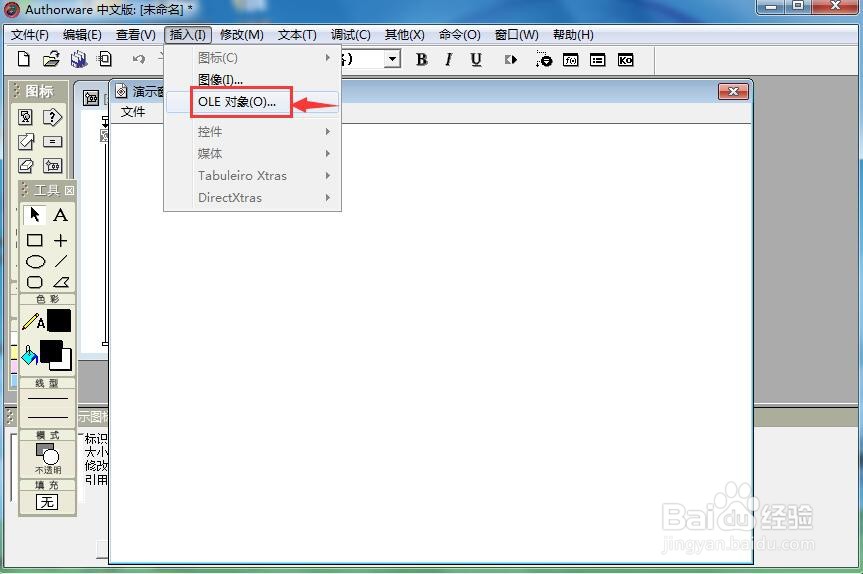The image size is (863, 574).
Task: Select the Straight Line plus tool
Action: point(61,240)
